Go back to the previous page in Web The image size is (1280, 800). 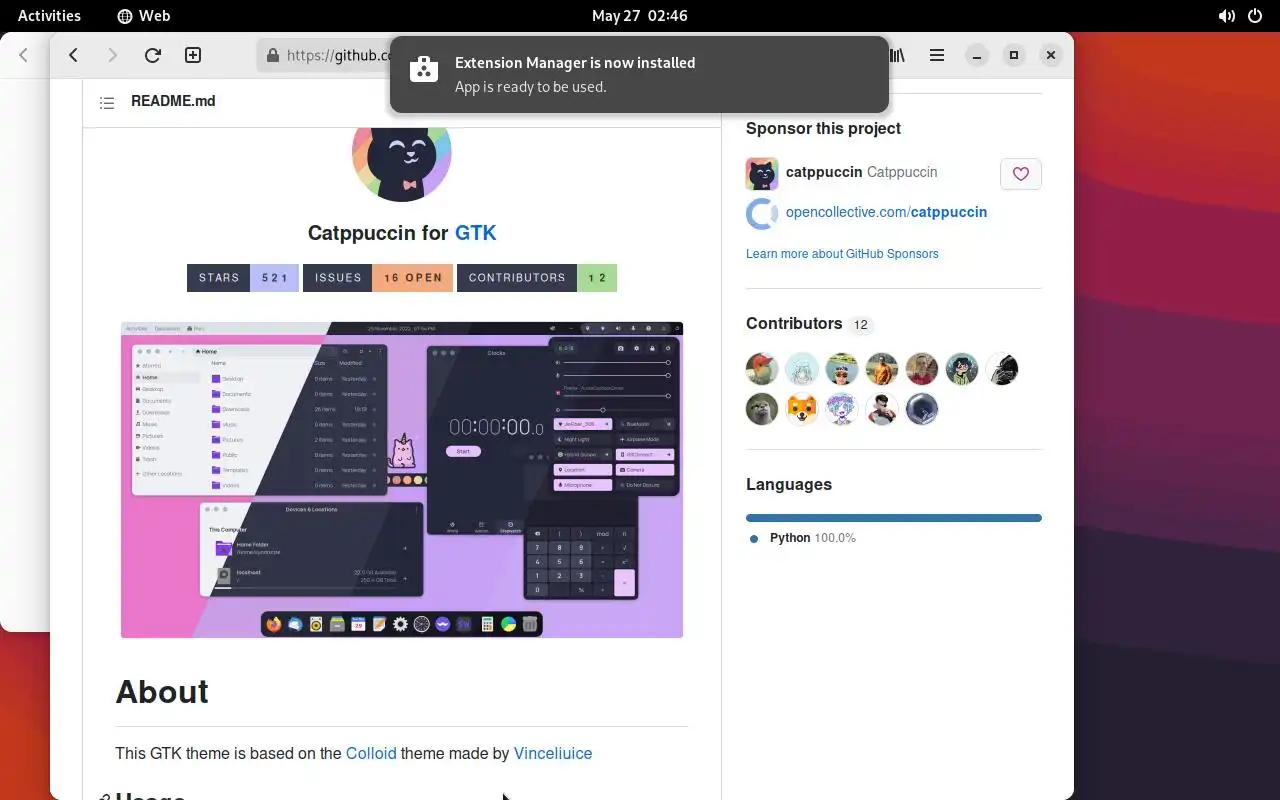click(73, 55)
